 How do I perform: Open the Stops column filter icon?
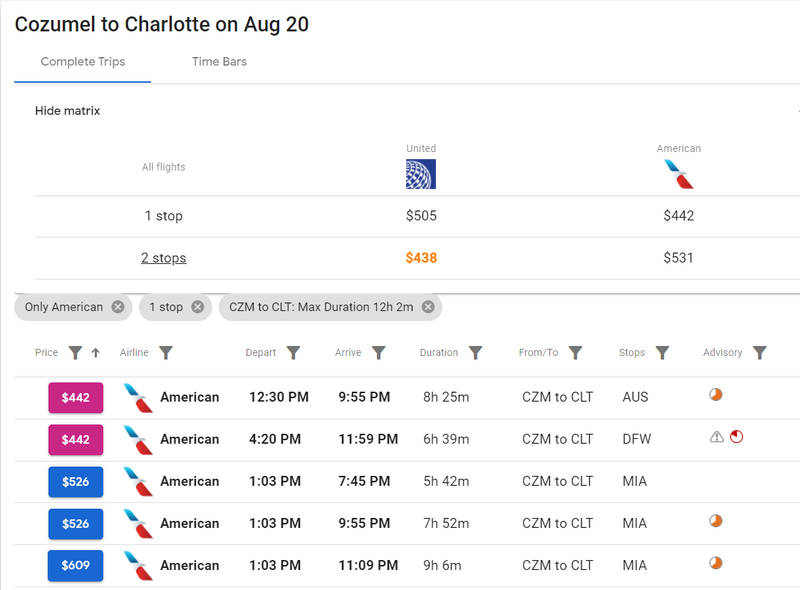click(662, 353)
